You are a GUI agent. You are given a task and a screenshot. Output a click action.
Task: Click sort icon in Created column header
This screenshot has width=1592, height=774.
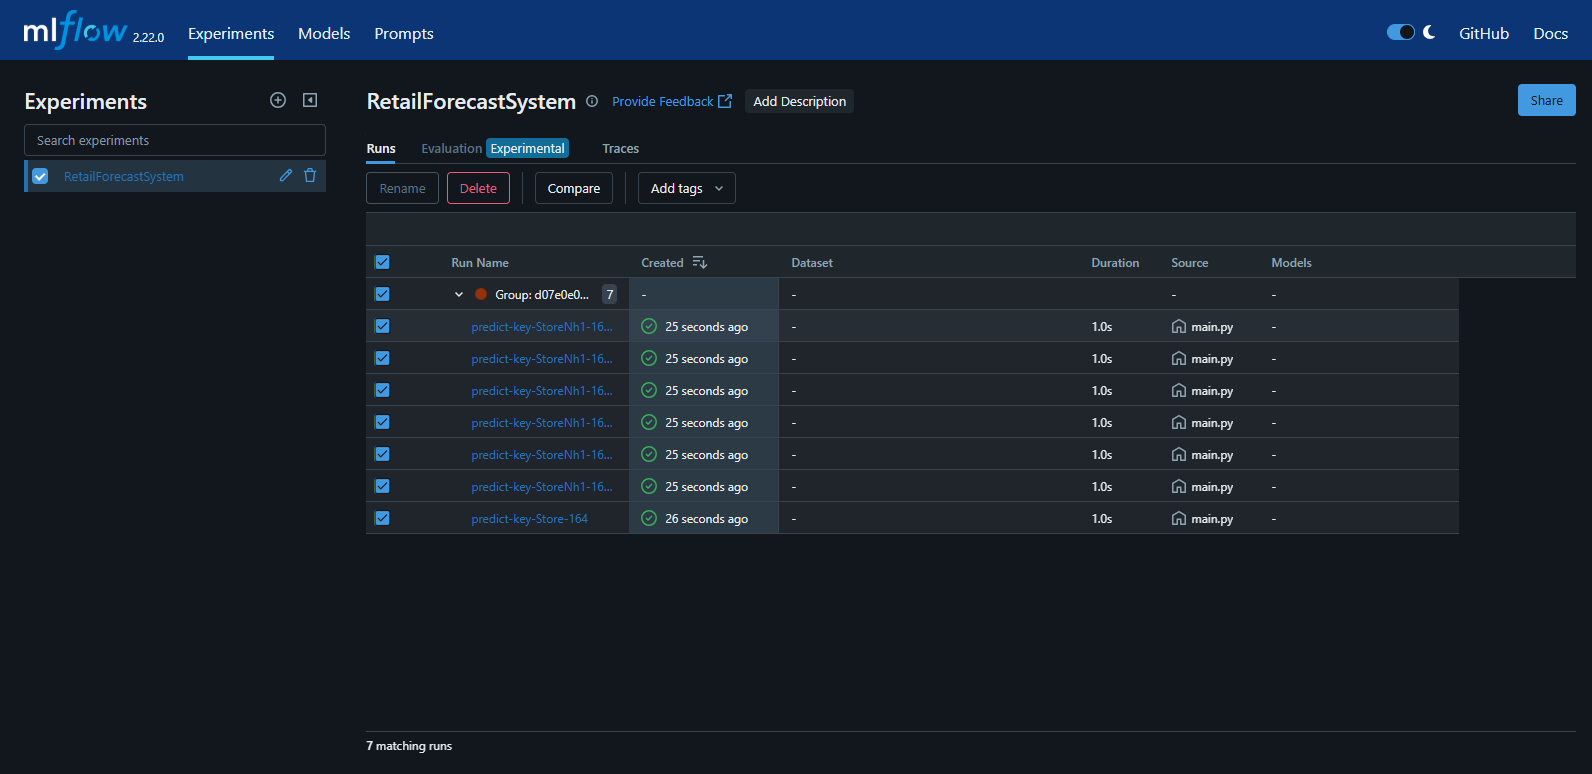tap(700, 262)
